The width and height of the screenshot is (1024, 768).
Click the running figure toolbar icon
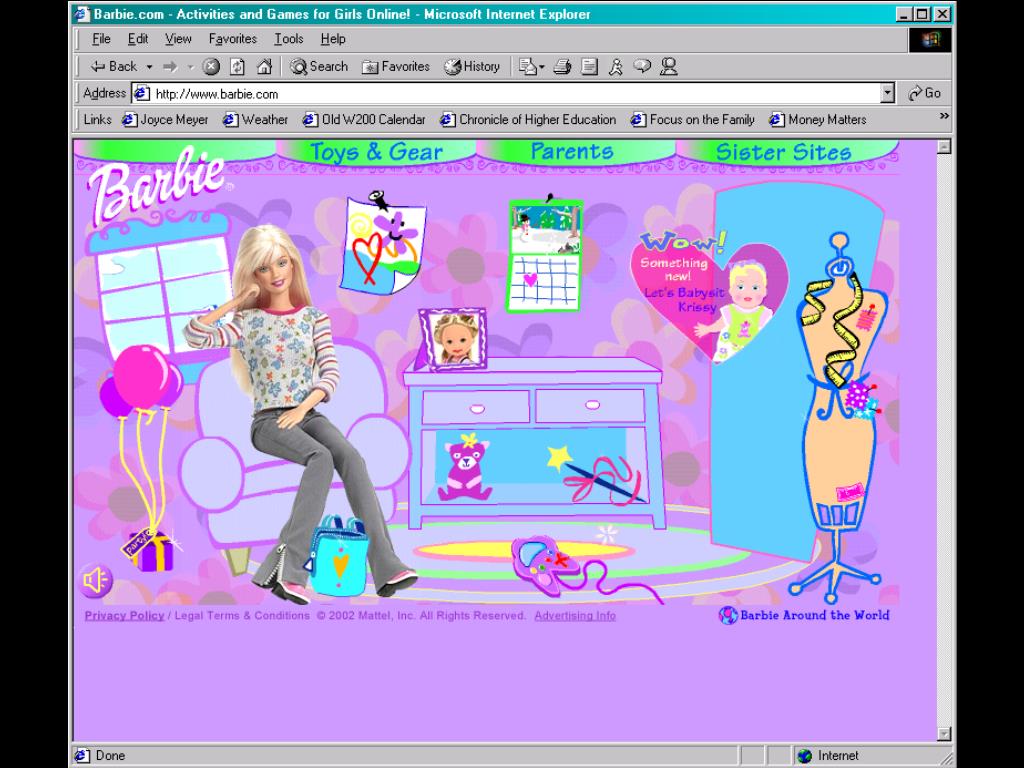616,66
